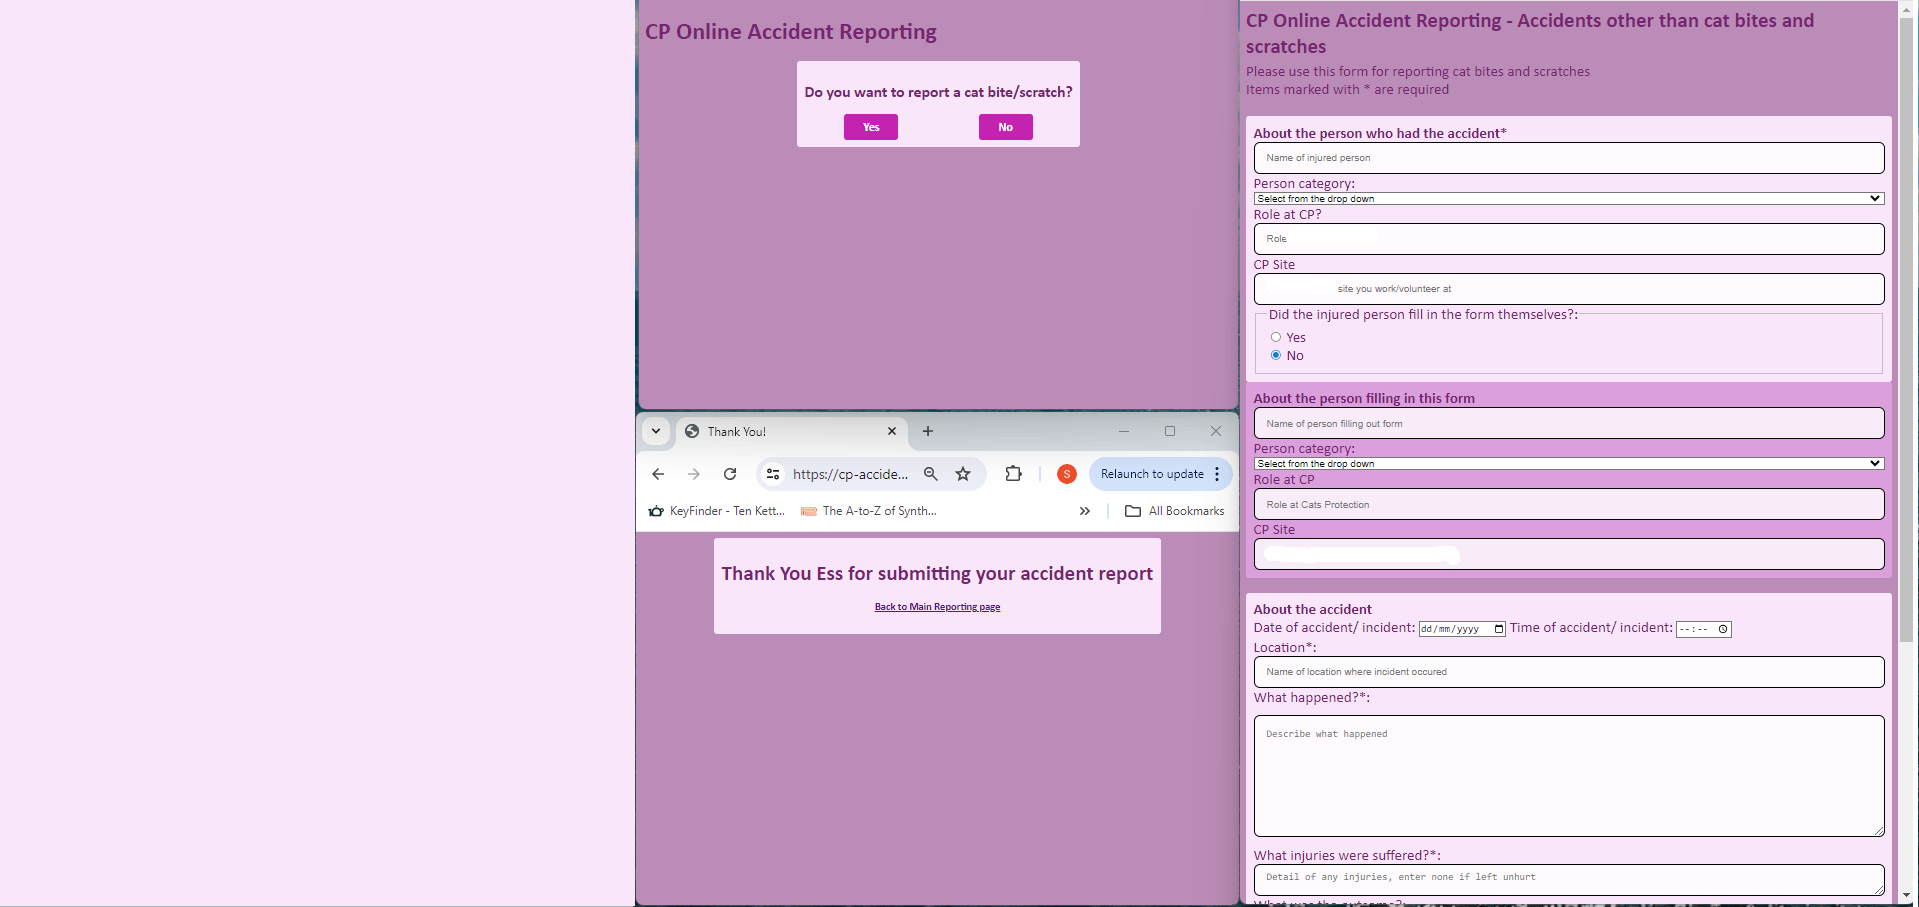Viewport: 1919px width, 907px height.
Task: Bookmark this page with the star icon
Action: point(963,474)
